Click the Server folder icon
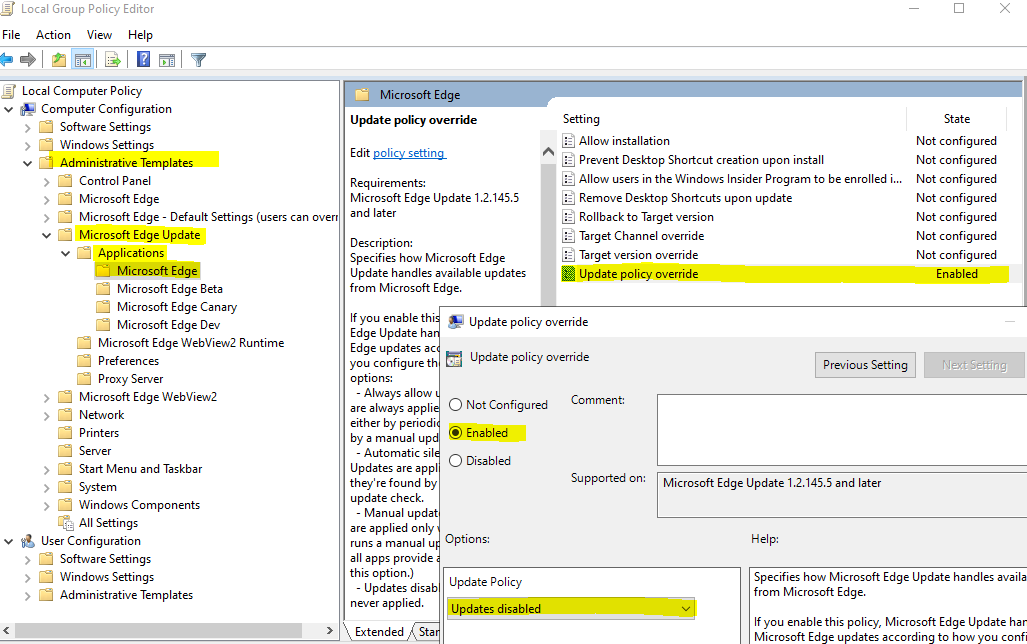Screen dimensions: 1027x644 65,451
